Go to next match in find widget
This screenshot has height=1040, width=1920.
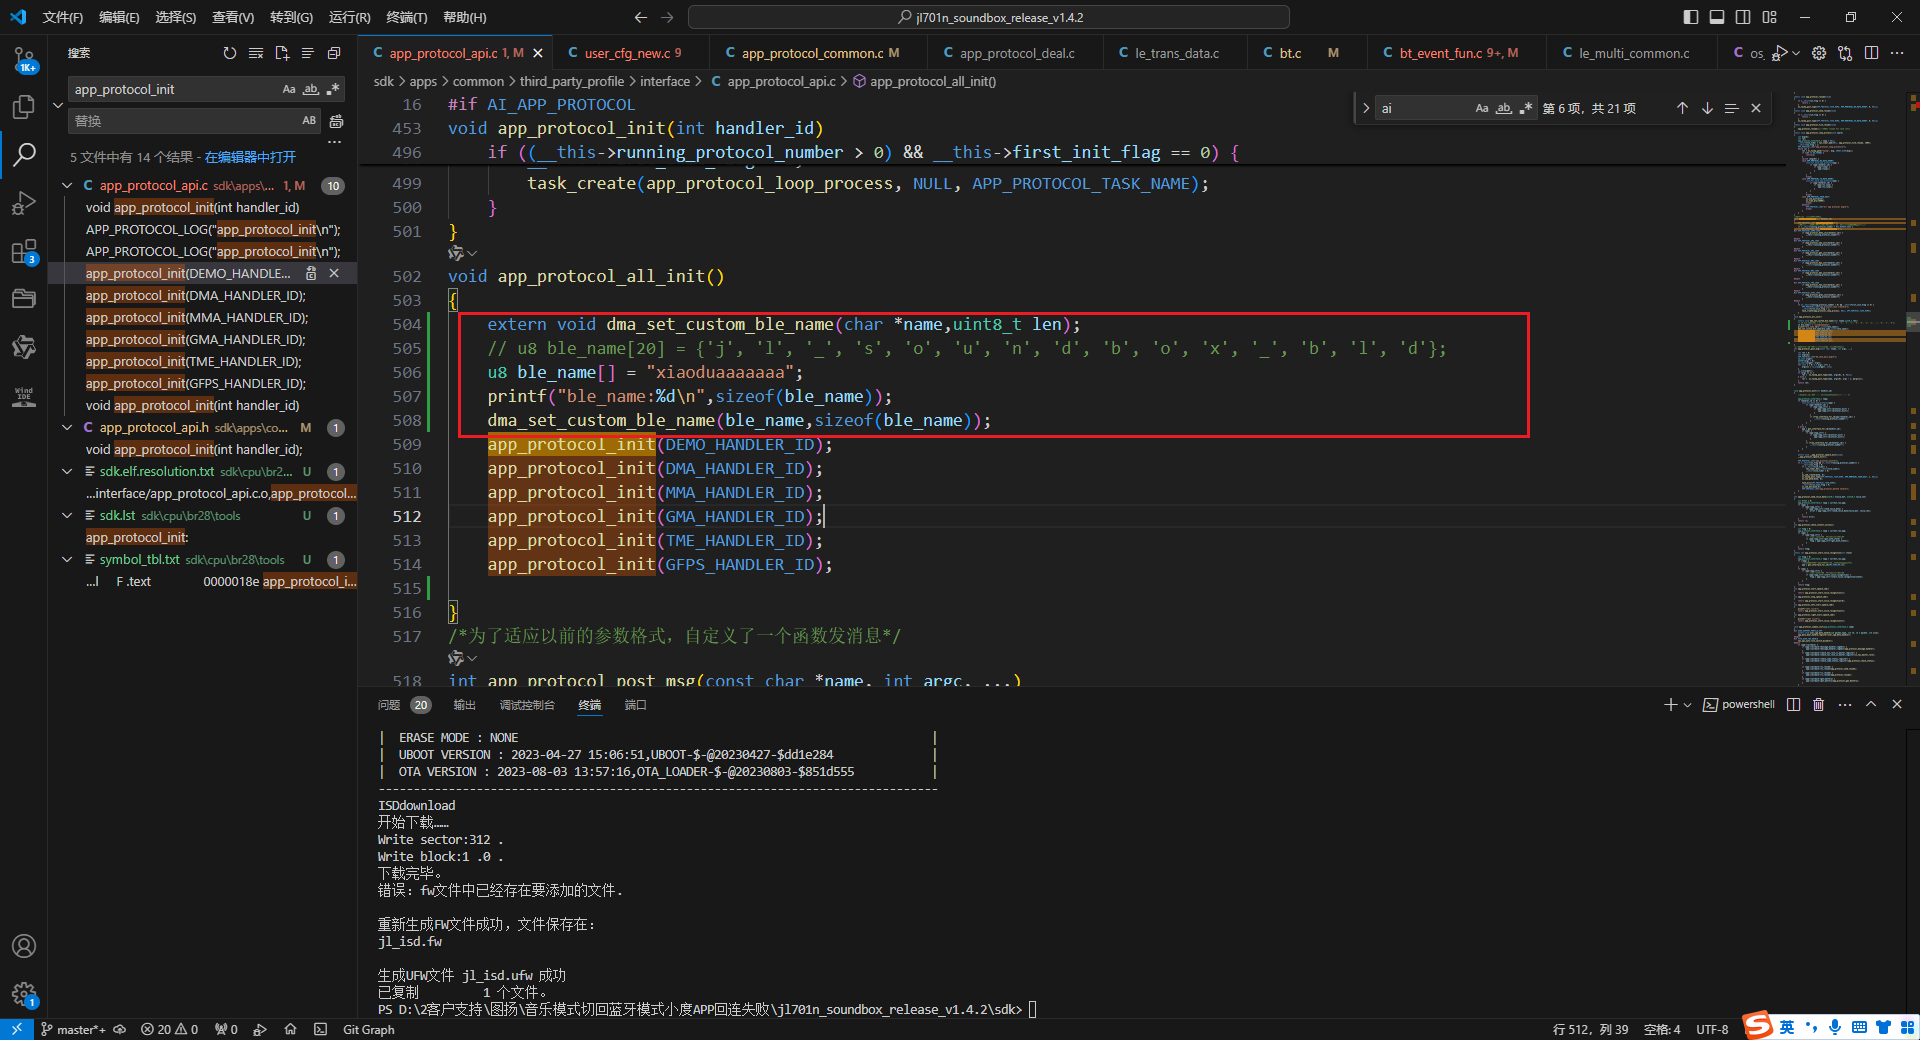coord(1707,108)
